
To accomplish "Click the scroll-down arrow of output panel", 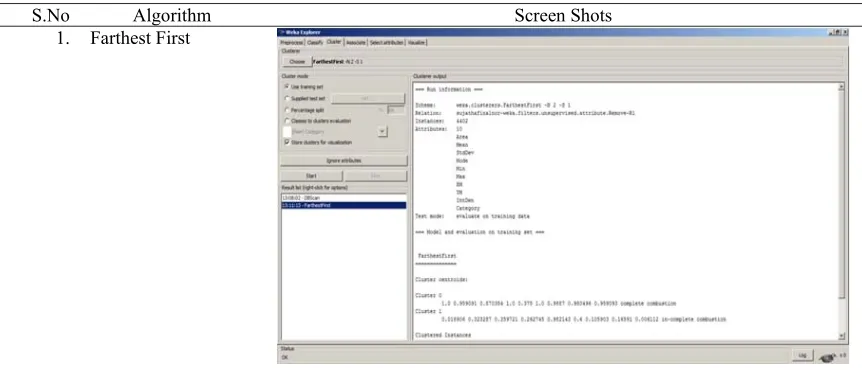I will coord(842,336).
